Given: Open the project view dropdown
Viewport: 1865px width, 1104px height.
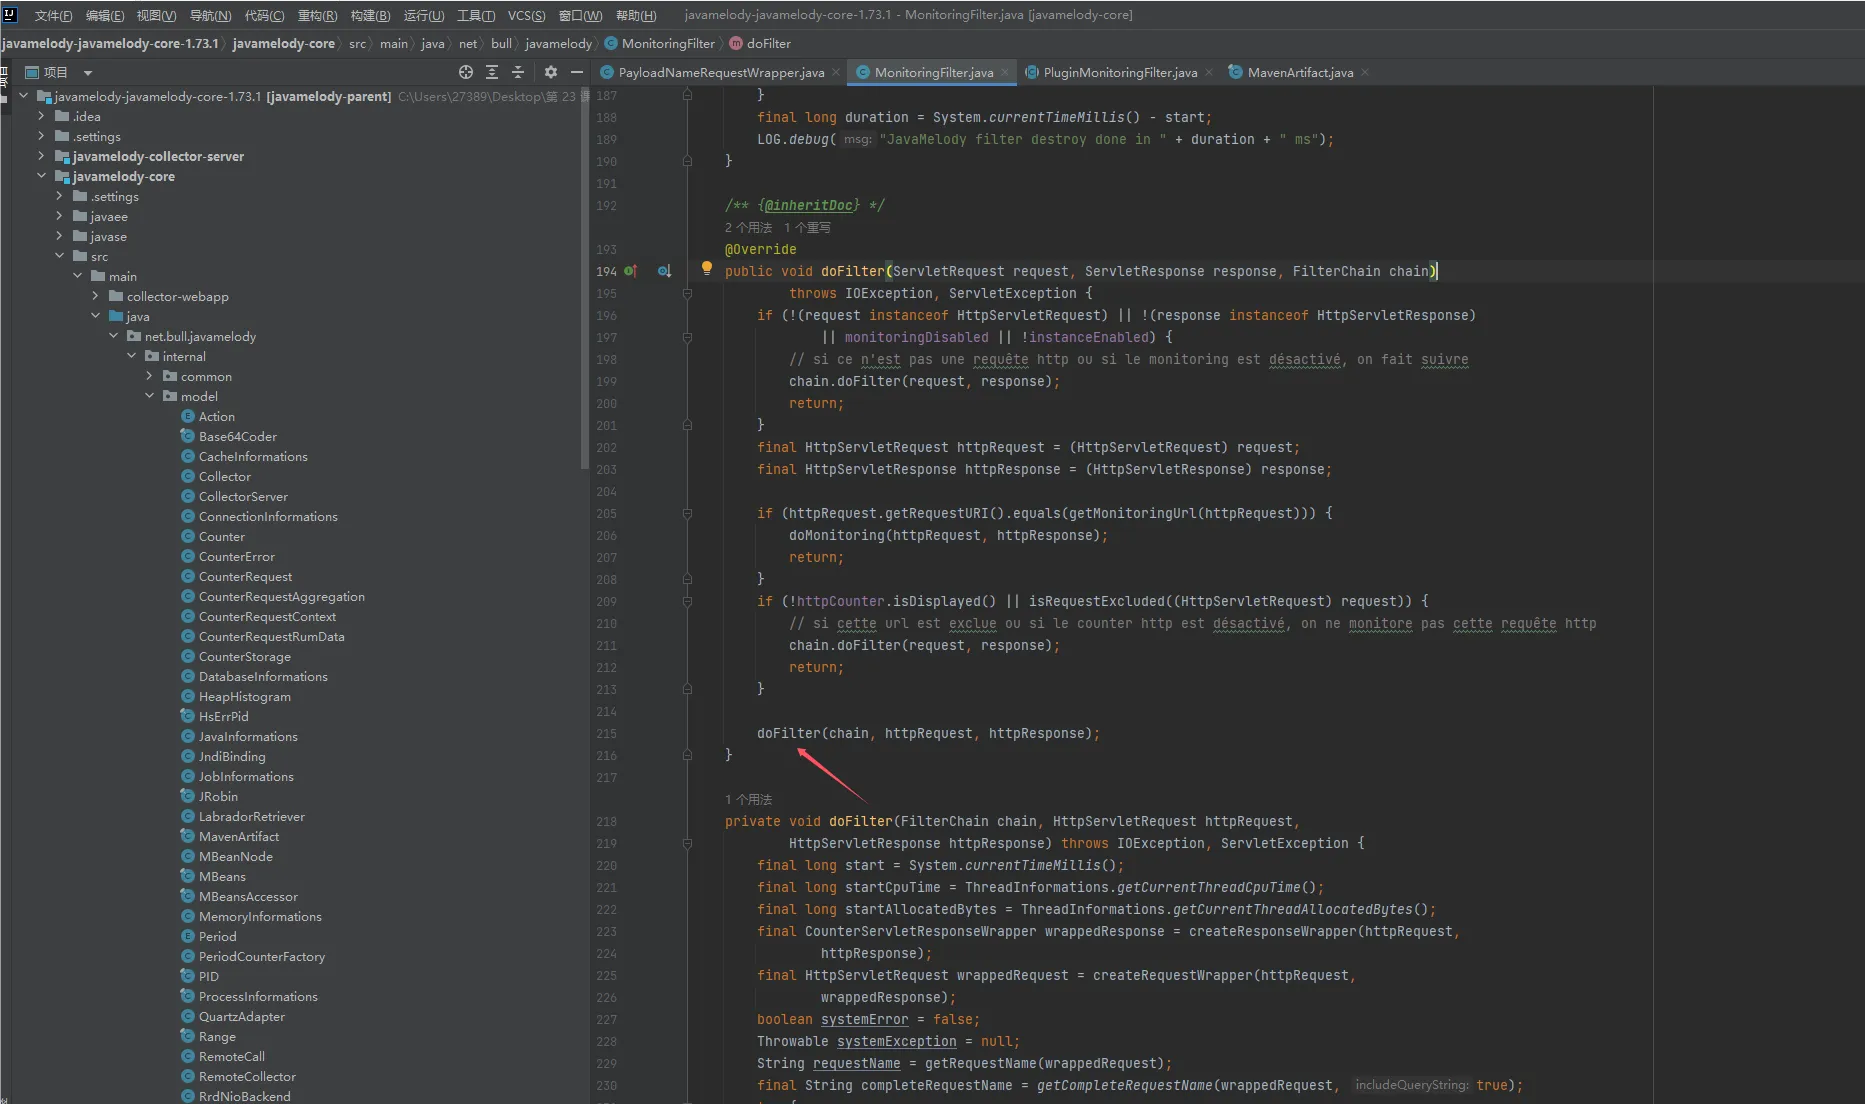Looking at the screenshot, I should click(x=88, y=73).
